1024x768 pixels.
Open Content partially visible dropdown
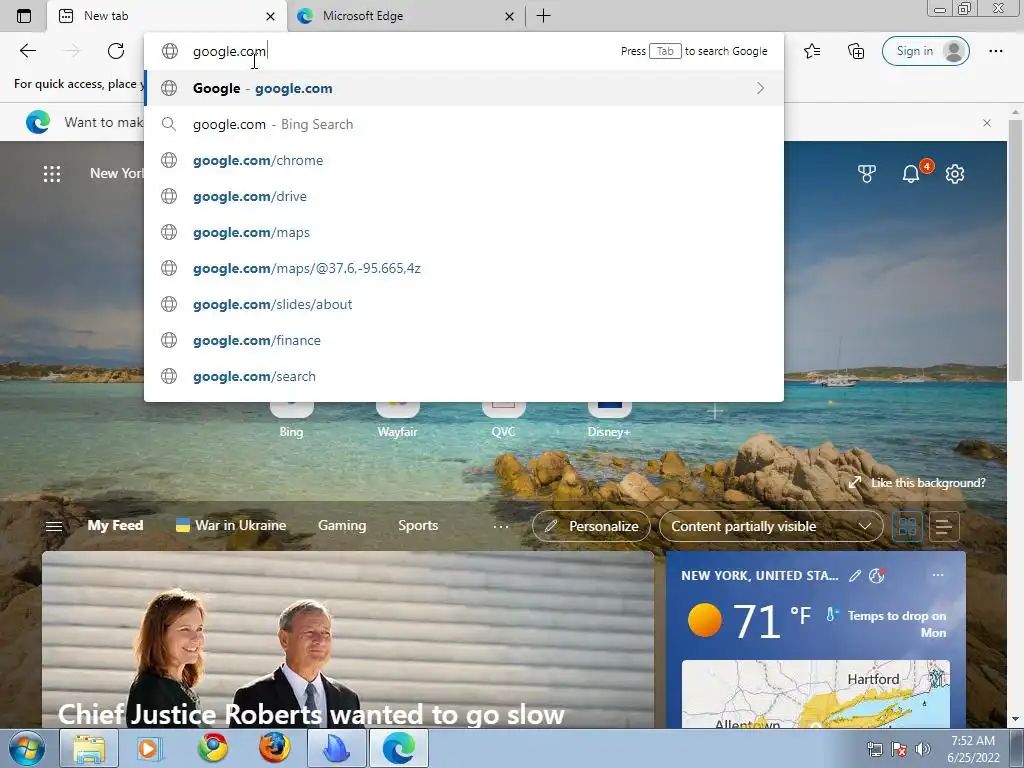tap(771, 526)
